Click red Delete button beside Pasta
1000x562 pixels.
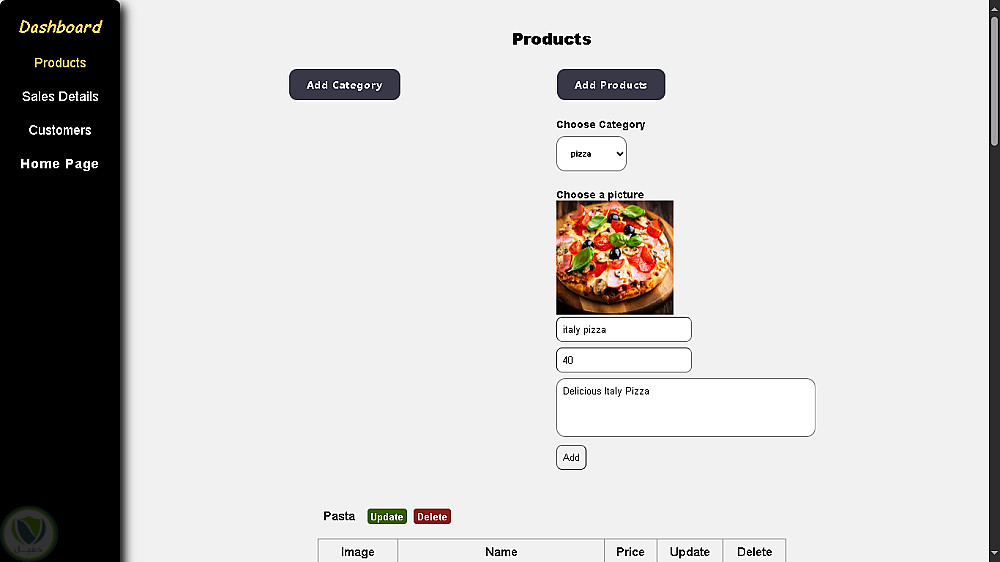click(432, 517)
